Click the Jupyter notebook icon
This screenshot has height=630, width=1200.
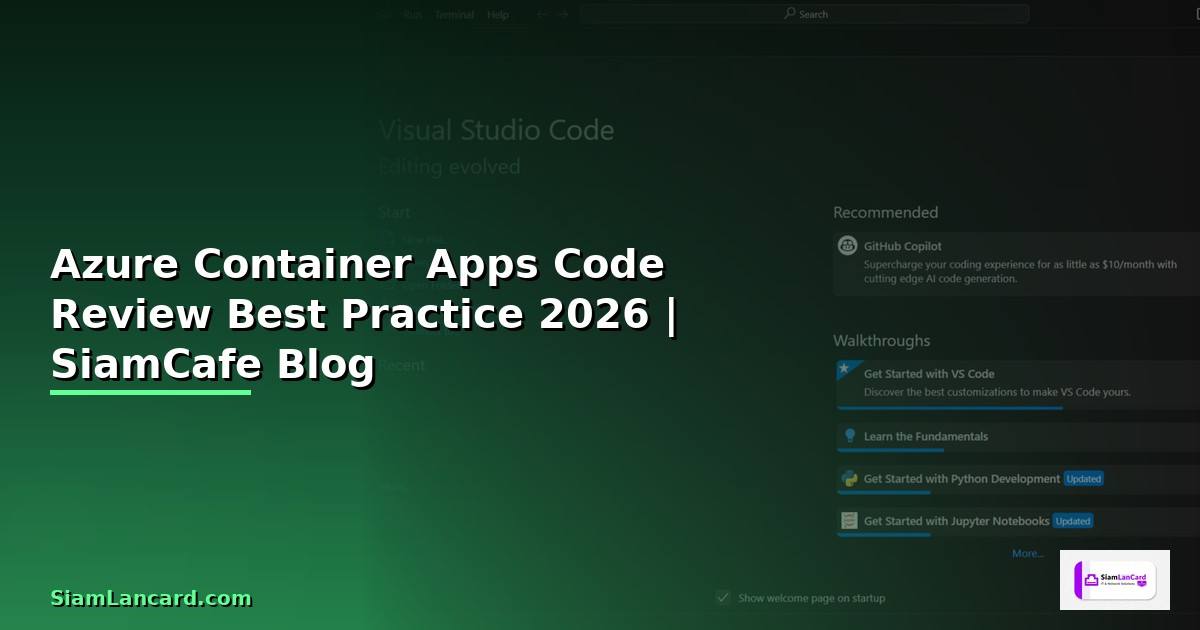pos(849,521)
